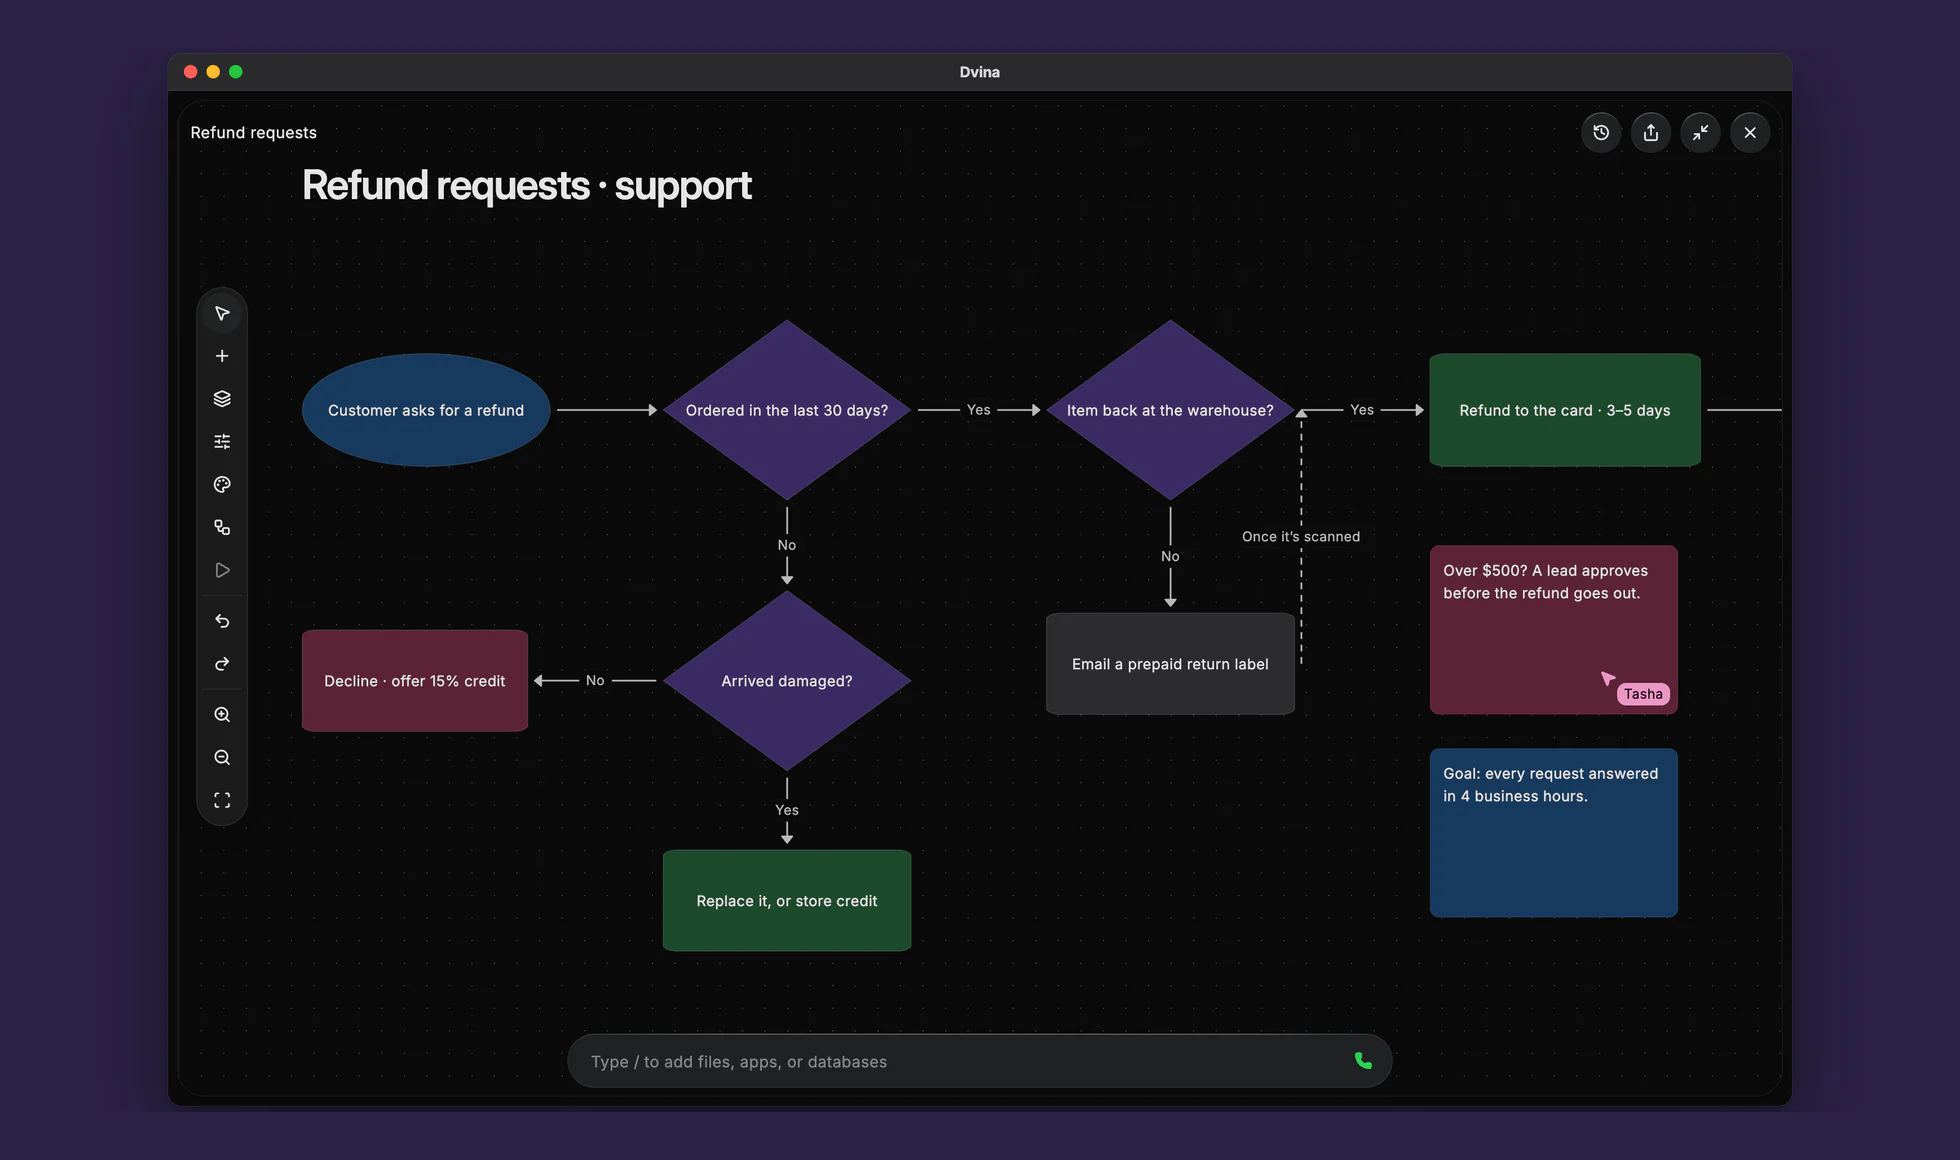Click the plus add-element tool
Viewport: 1960px width, 1160px height.
(222, 356)
